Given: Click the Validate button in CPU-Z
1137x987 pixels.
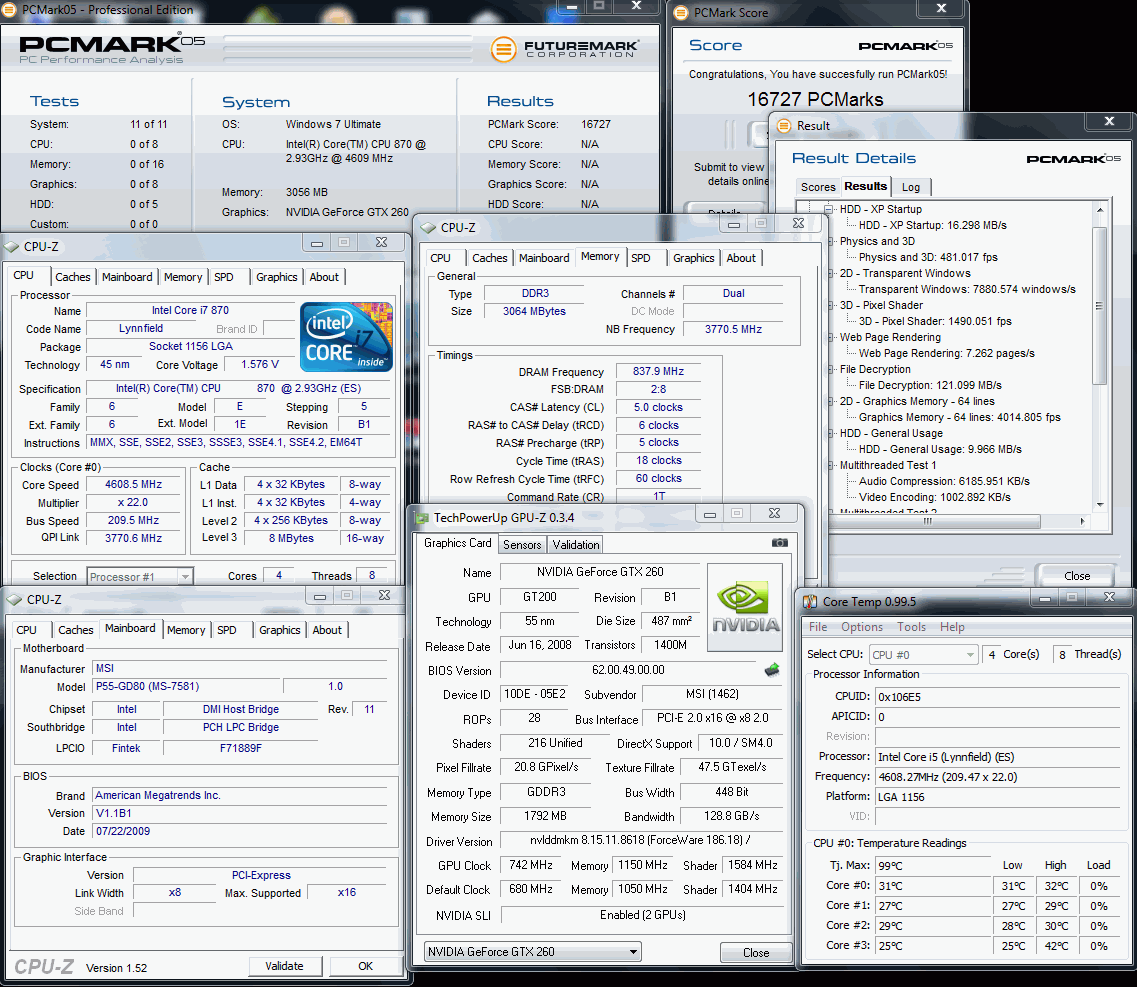Looking at the screenshot, I should click(284, 966).
